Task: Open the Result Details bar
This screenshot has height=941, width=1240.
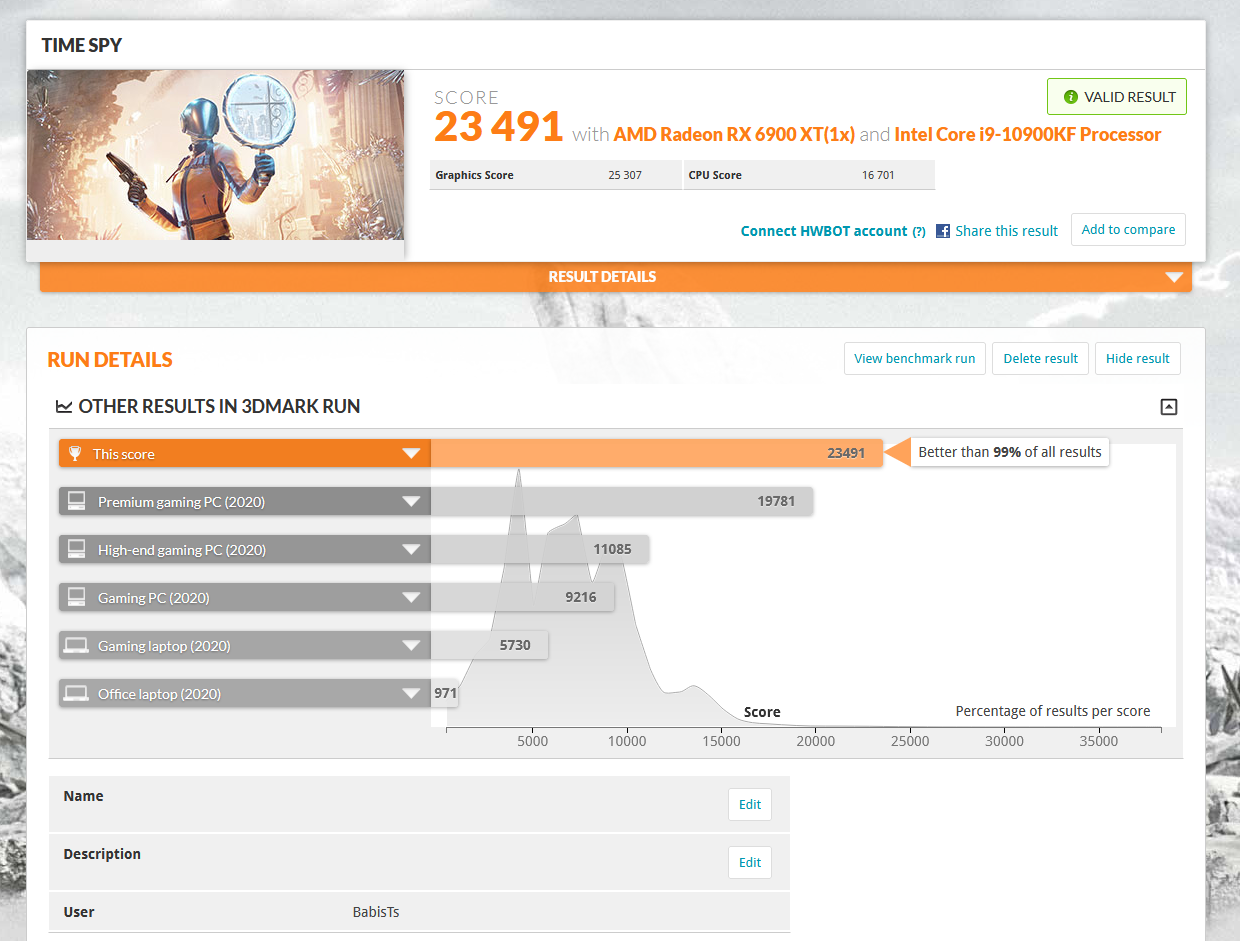Action: pyautogui.click(x=615, y=277)
